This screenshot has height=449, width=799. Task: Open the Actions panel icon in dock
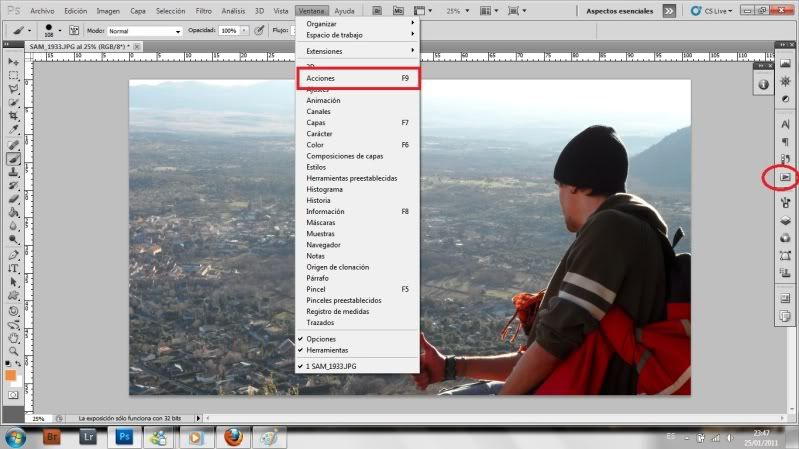point(785,177)
